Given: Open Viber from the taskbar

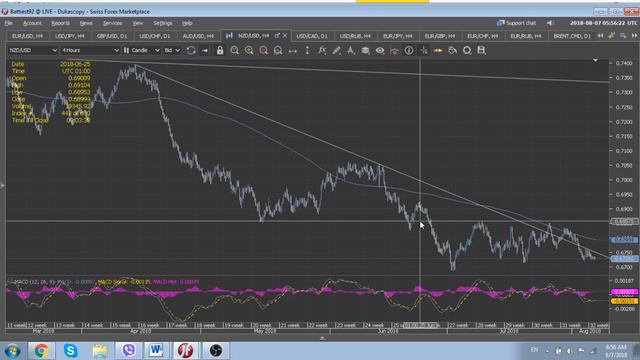Looking at the screenshot, I should pyautogui.click(x=129, y=351).
